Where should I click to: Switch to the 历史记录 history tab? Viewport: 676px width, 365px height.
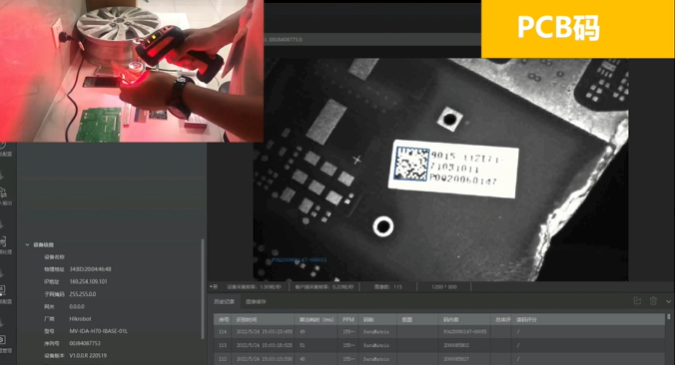click(x=224, y=302)
